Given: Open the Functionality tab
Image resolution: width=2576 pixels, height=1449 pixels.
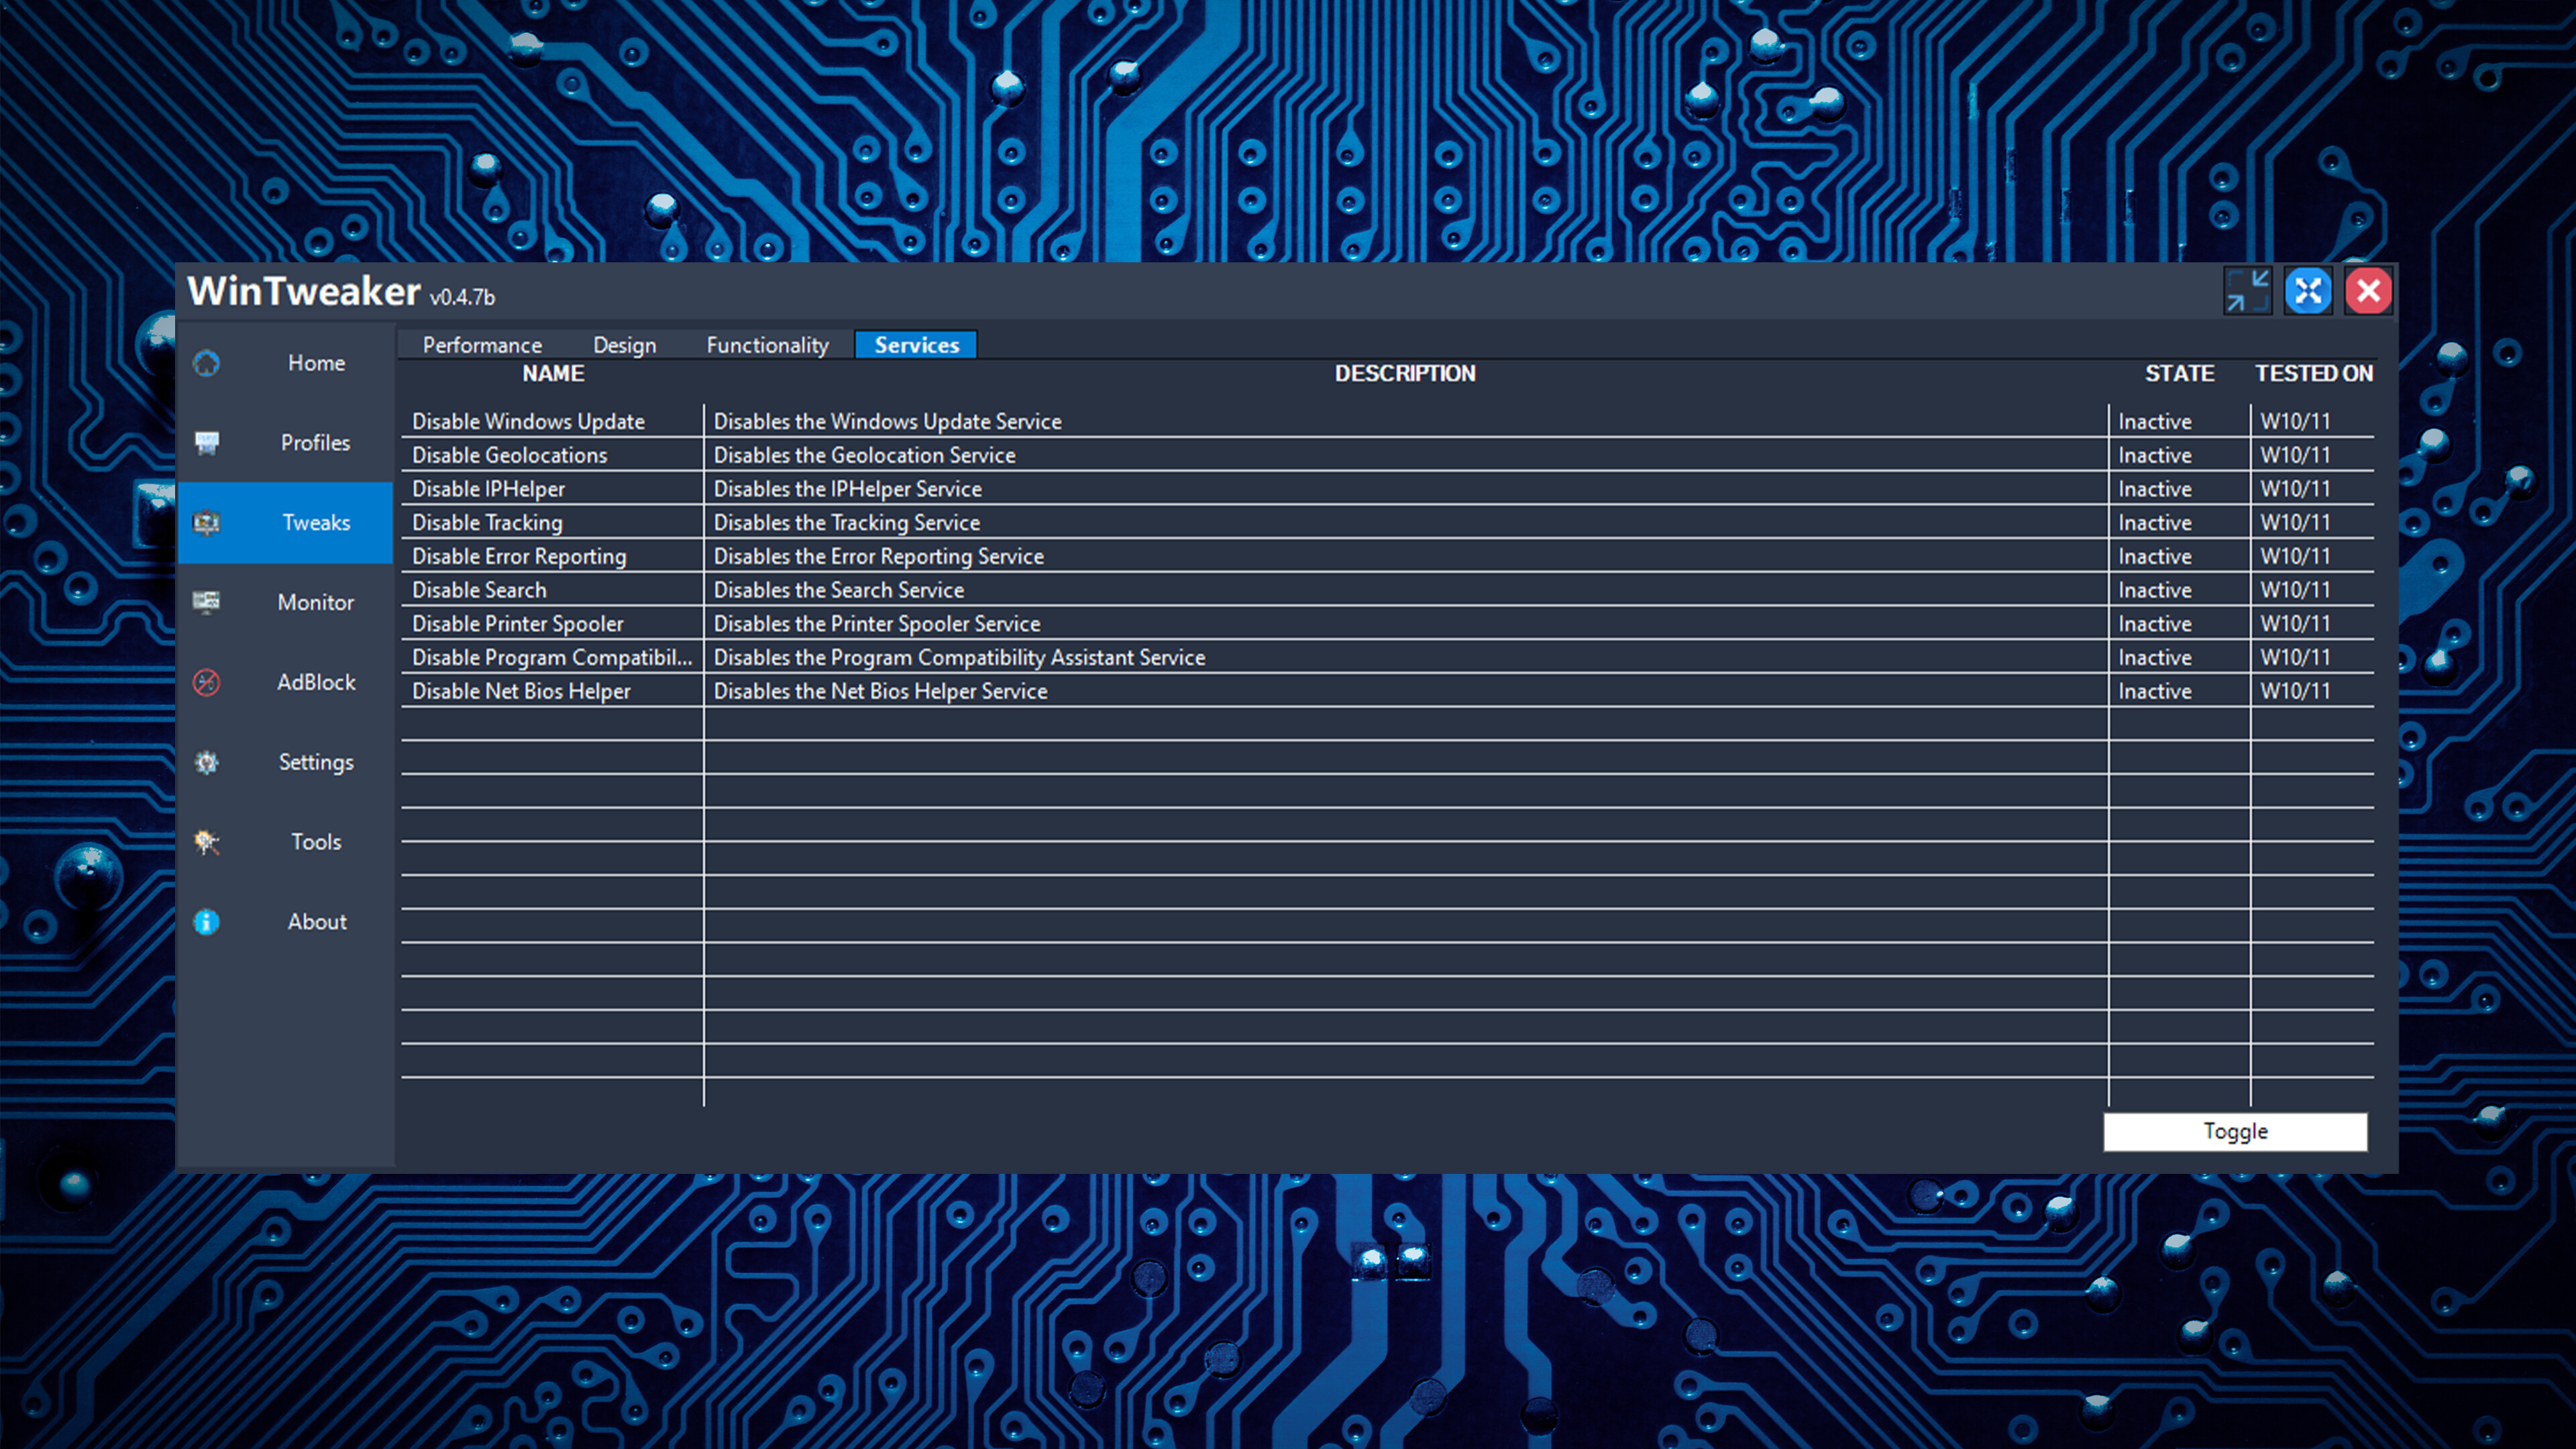Looking at the screenshot, I should tap(767, 344).
